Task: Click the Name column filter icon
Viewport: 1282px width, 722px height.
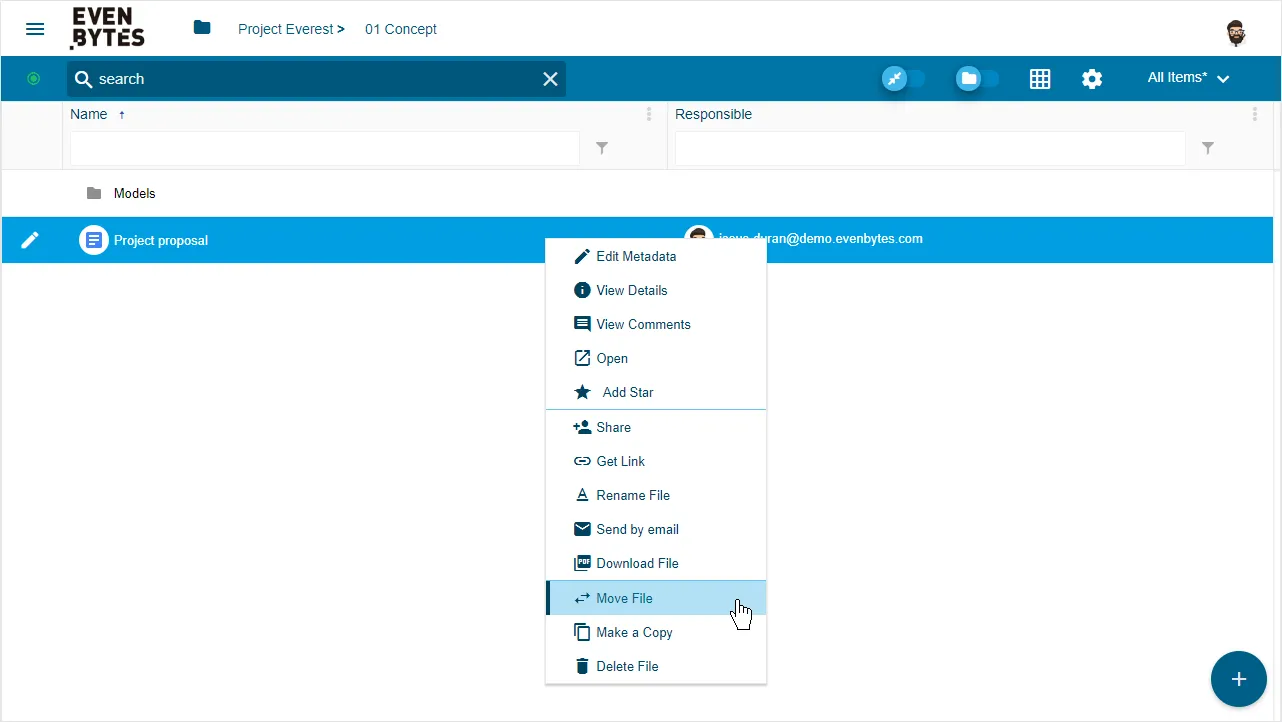Action: (x=602, y=148)
